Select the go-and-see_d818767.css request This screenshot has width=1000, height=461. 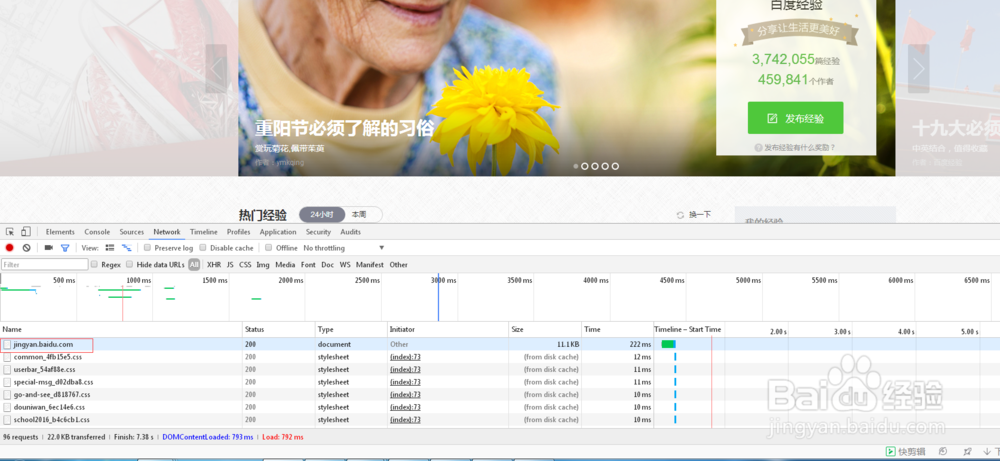pyautogui.click(x=52, y=395)
